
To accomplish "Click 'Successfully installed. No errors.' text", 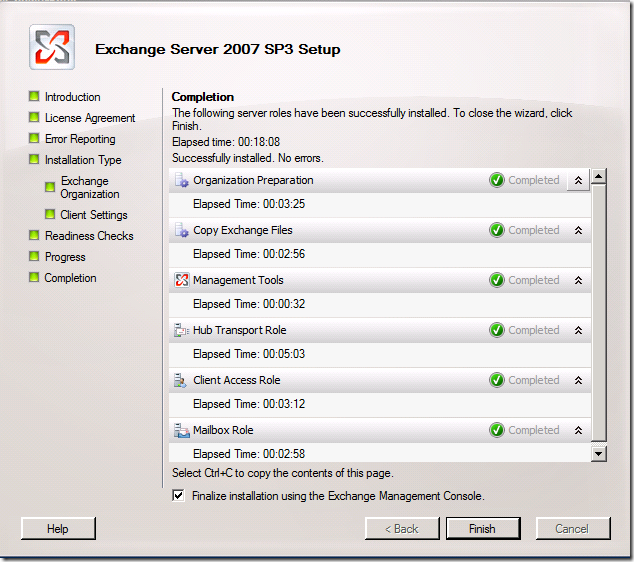I will (248, 158).
